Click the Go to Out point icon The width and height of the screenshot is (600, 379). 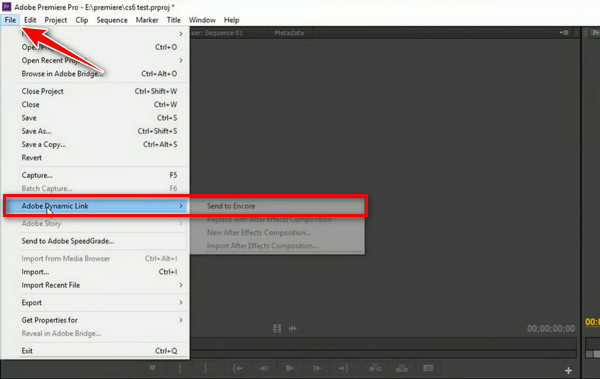(343, 368)
